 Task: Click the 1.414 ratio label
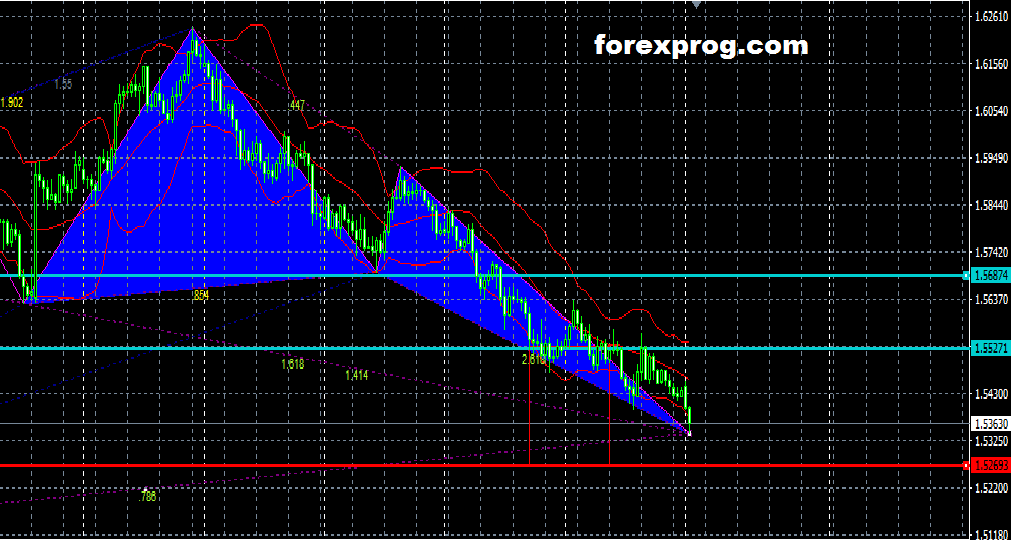(x=356, y=375)
